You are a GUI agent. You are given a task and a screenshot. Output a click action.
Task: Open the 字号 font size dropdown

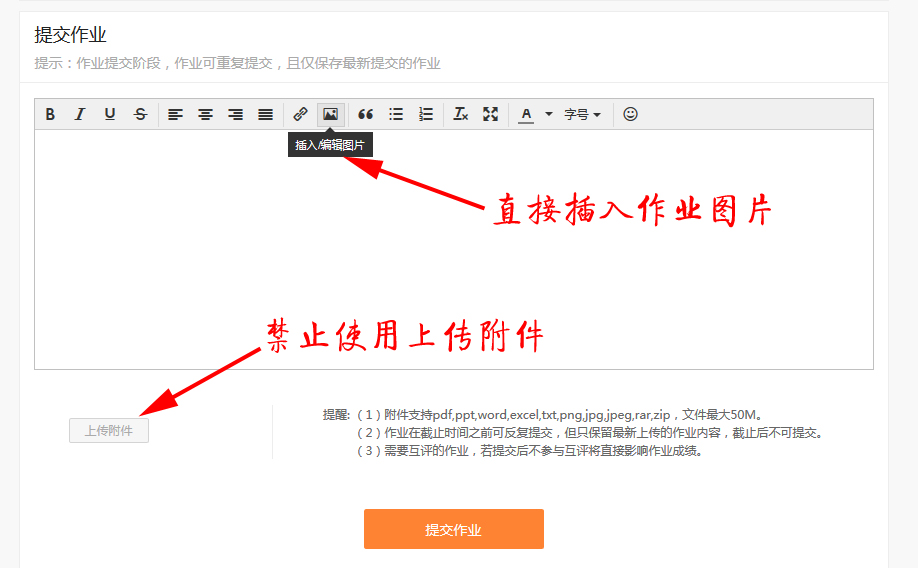coord(583,114)
